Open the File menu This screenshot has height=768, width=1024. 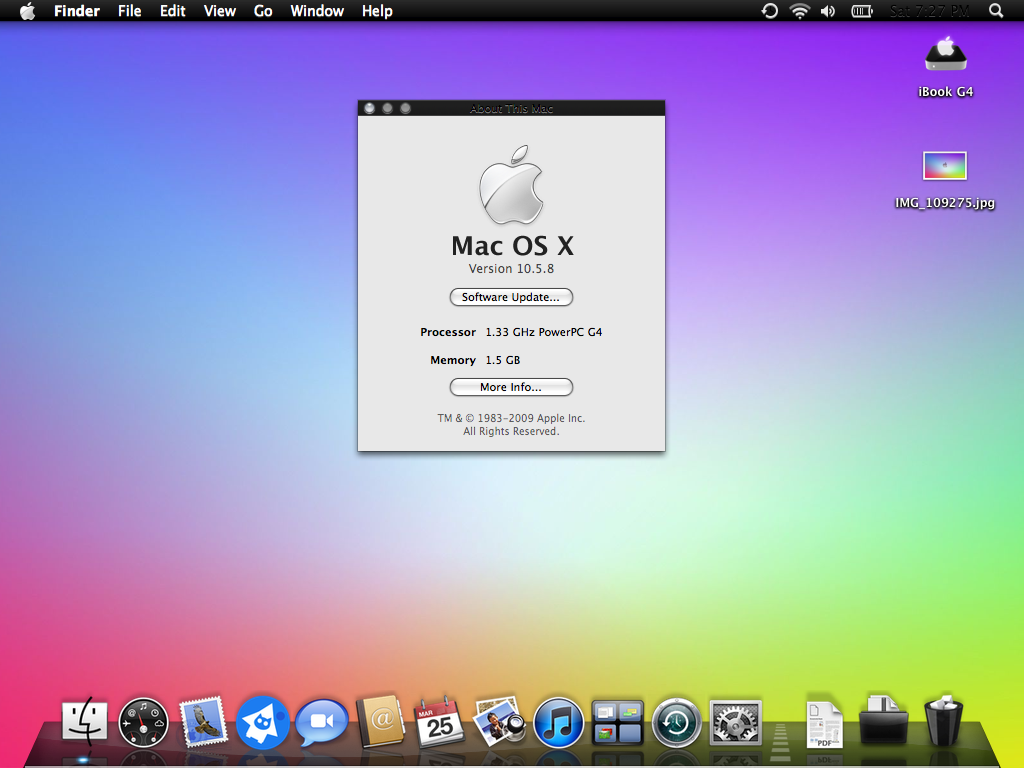pyautogui.click(x=129, y=11)
